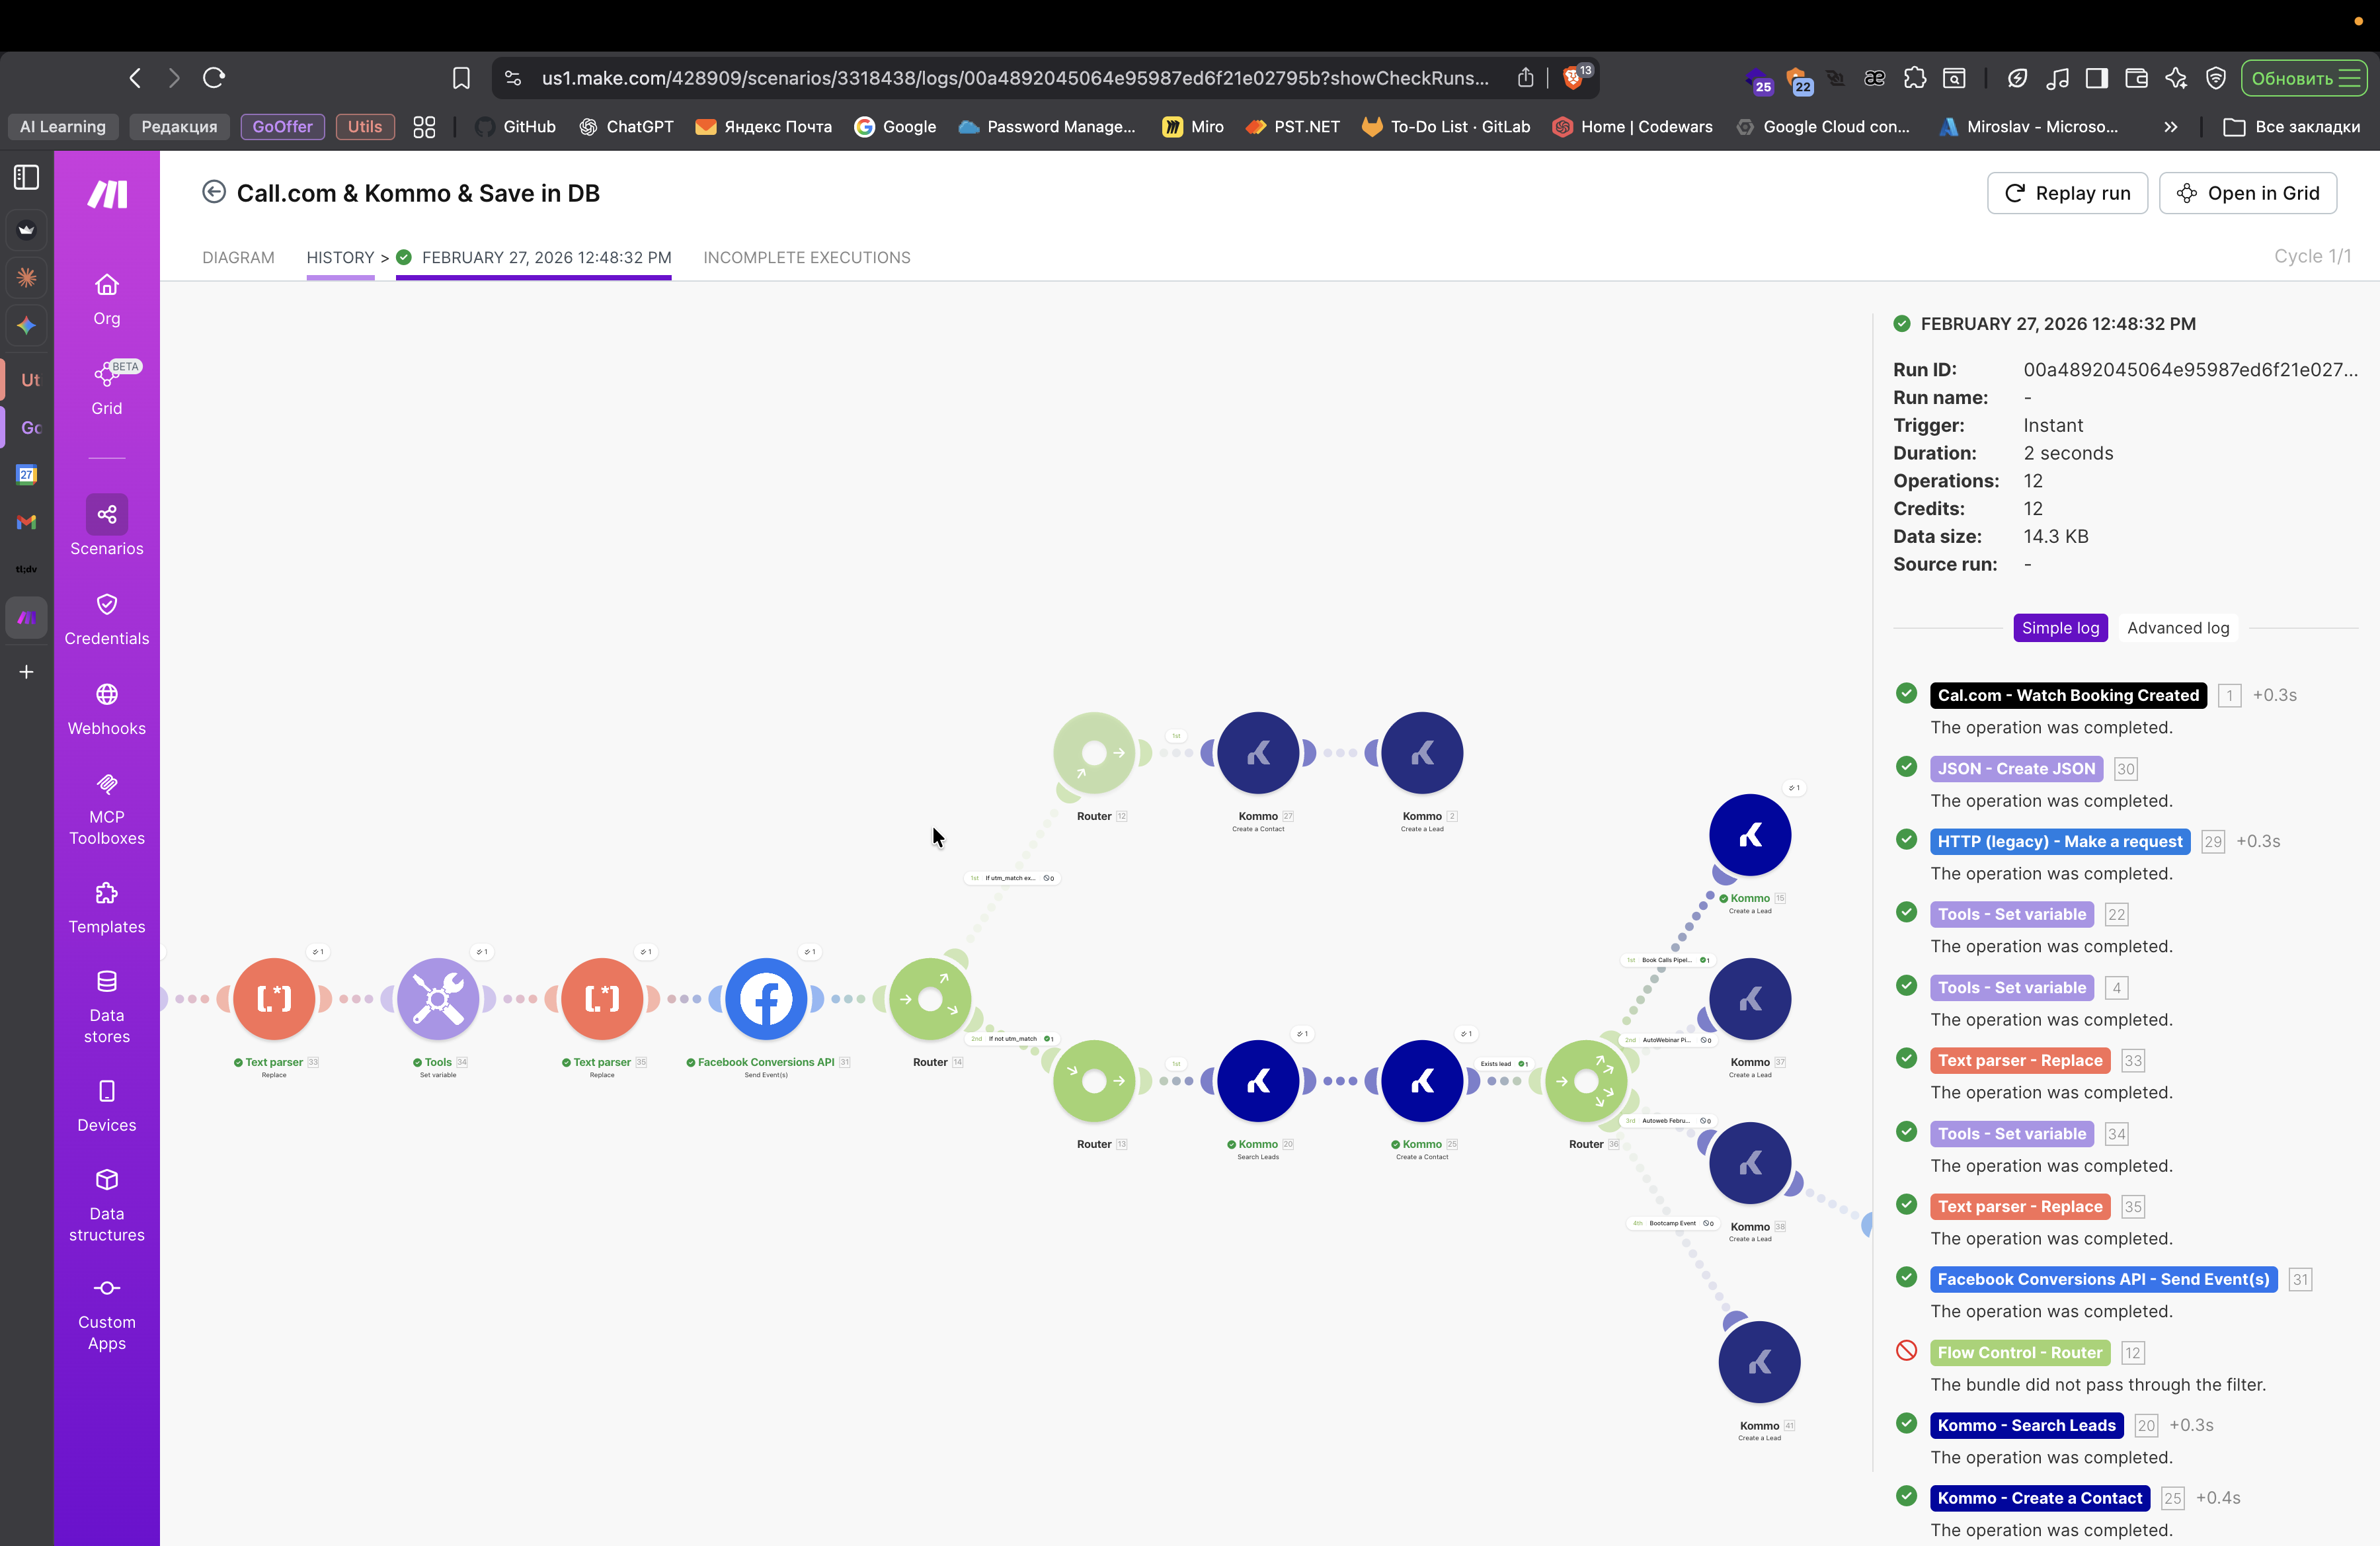Screen dimensions: 2380x1546
Task: Click the Tools Set variable module icon
Action: tap(437, 998)
